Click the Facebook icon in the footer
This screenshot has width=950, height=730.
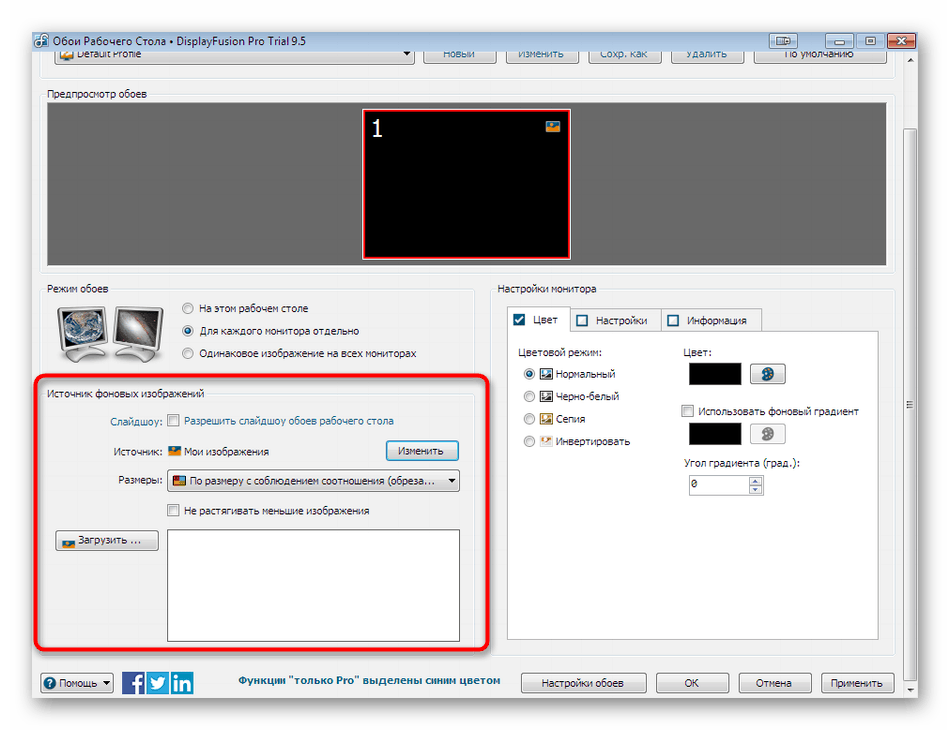[x=132, y=683]
